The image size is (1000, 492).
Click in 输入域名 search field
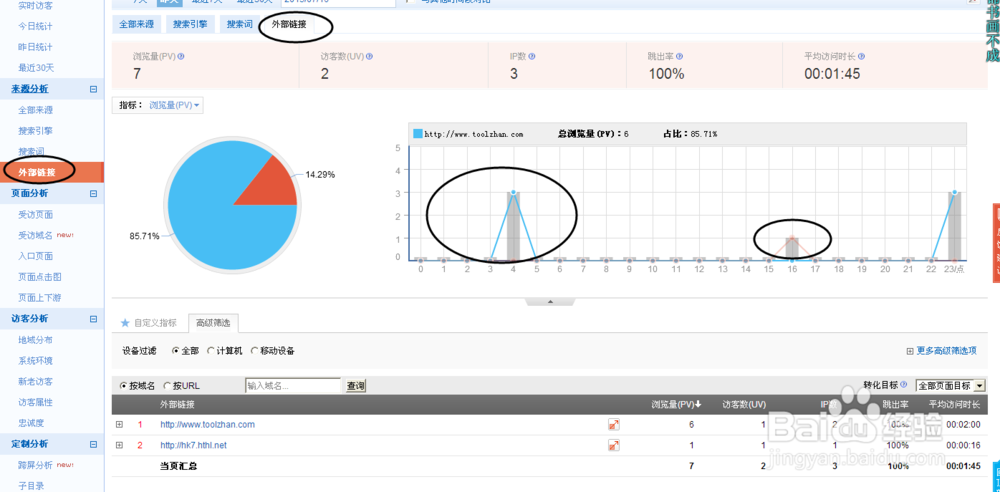point(293,385)
